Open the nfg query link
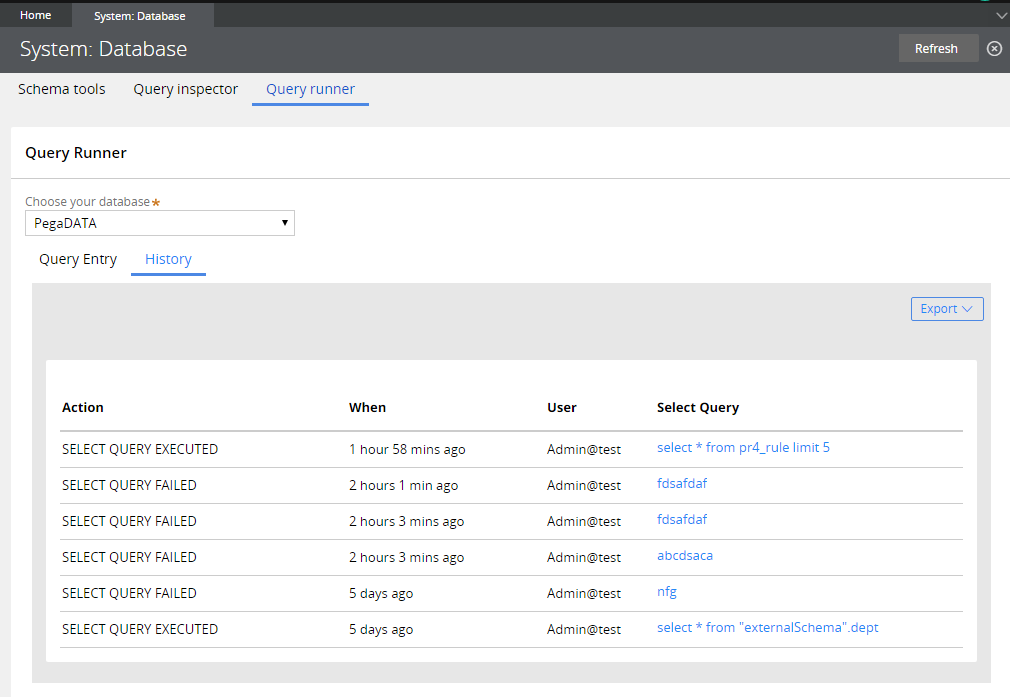Screen dimensions: 1010x697 click(667, 591)
